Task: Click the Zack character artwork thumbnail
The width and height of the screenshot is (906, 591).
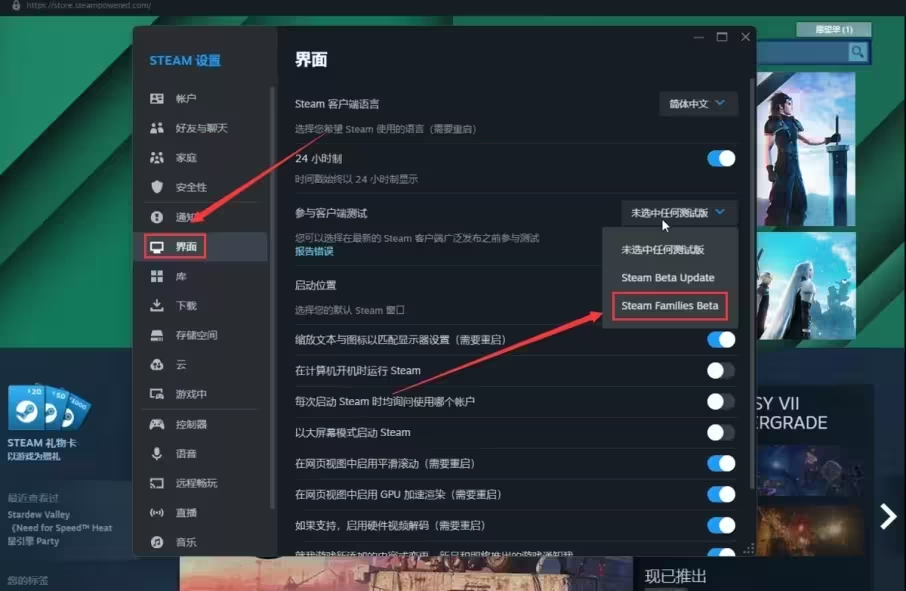Action: coord(806,149)
